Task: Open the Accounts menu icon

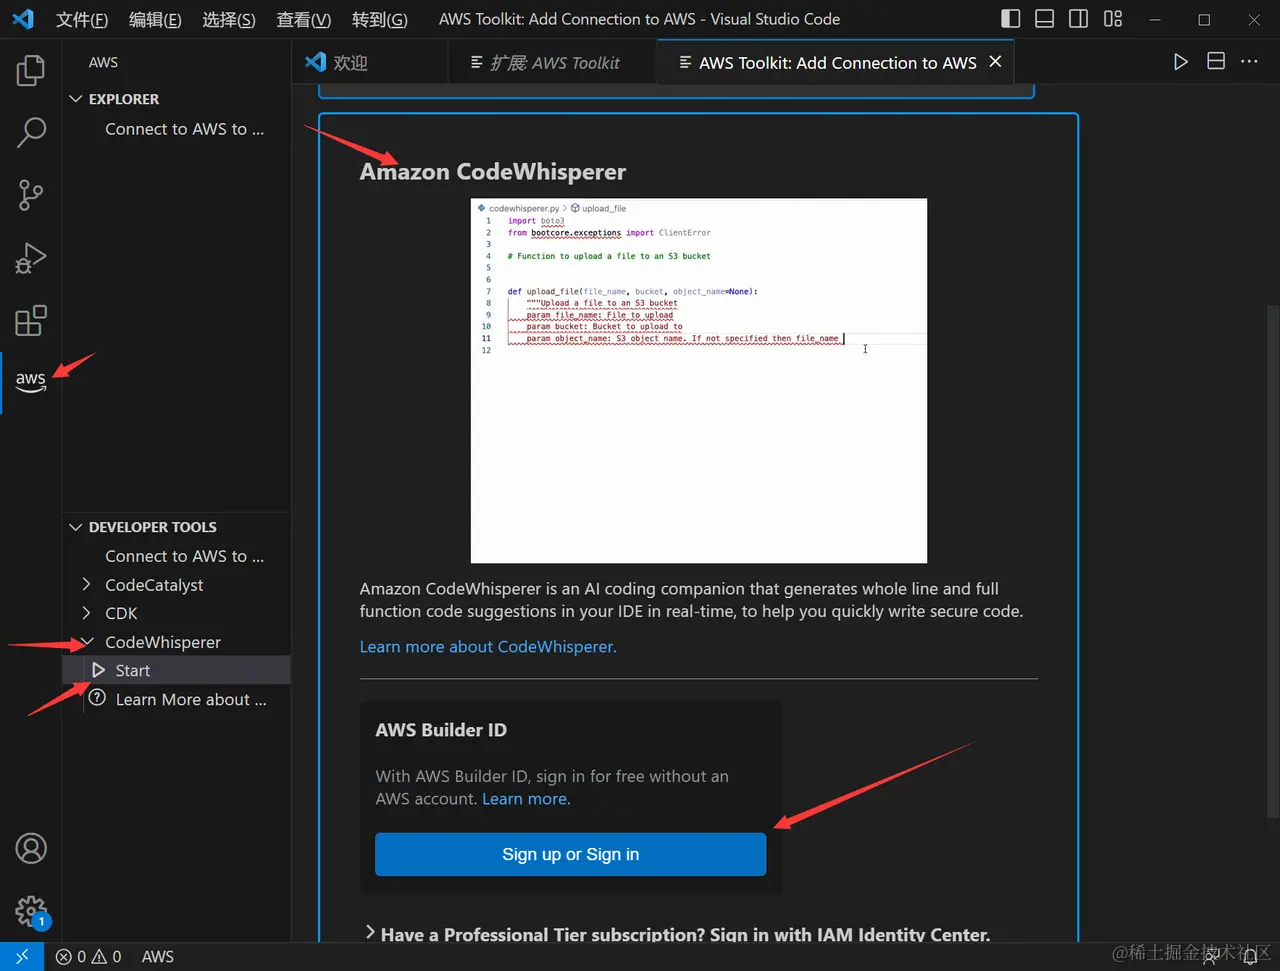Action: (31, 849)
